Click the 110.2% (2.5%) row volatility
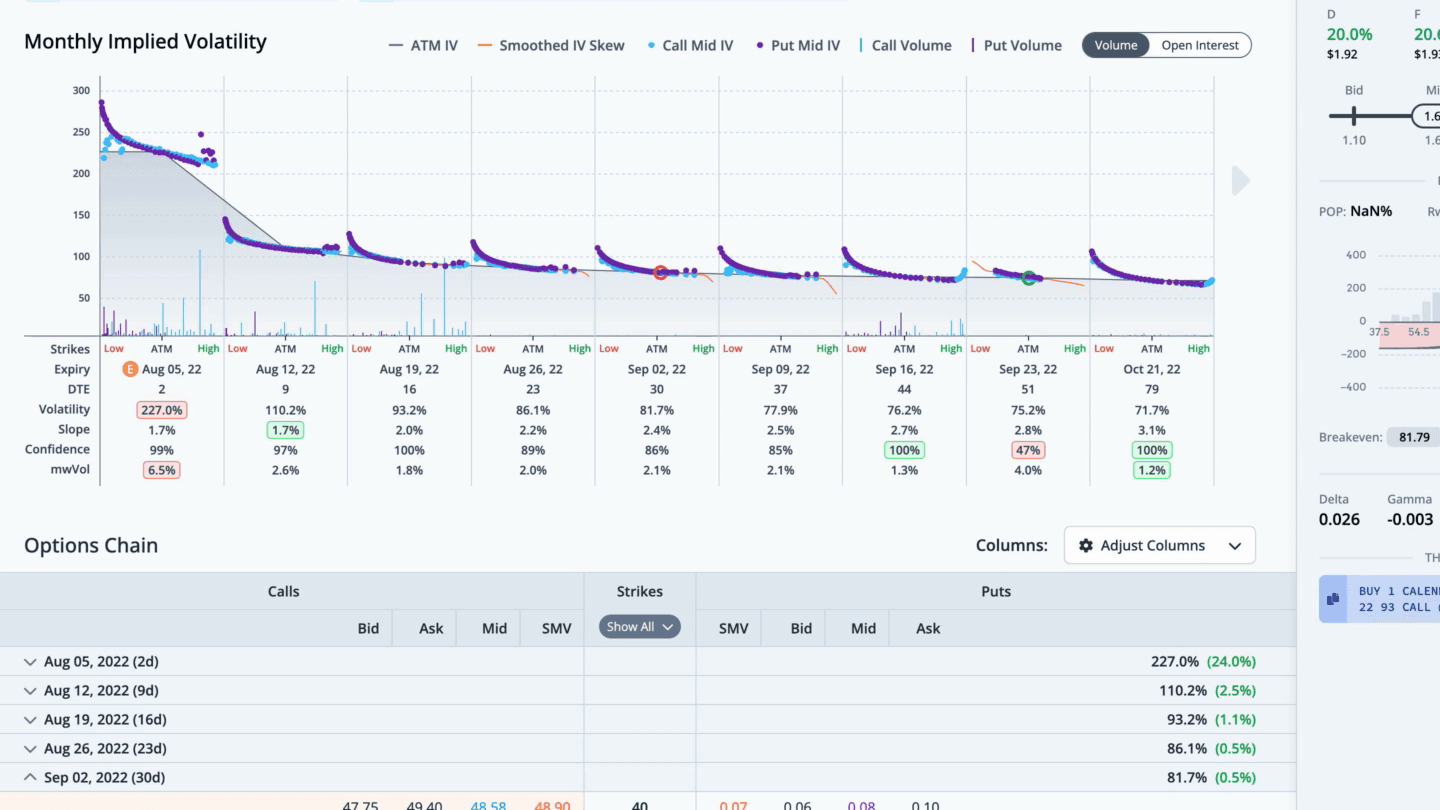Screen dimensions: 1440x810 [1207, 690]
